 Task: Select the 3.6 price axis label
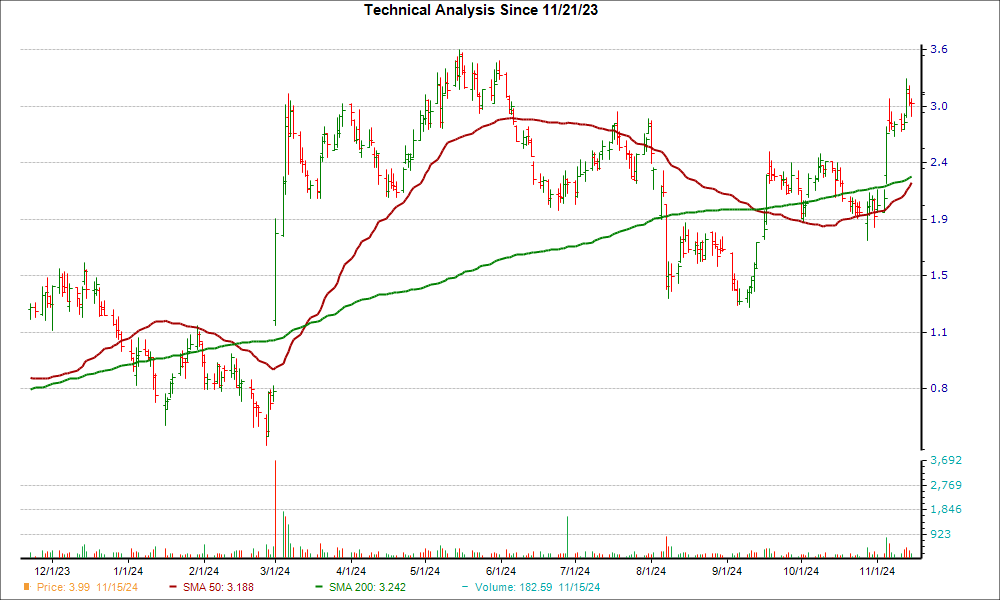(x=939, y=50)
